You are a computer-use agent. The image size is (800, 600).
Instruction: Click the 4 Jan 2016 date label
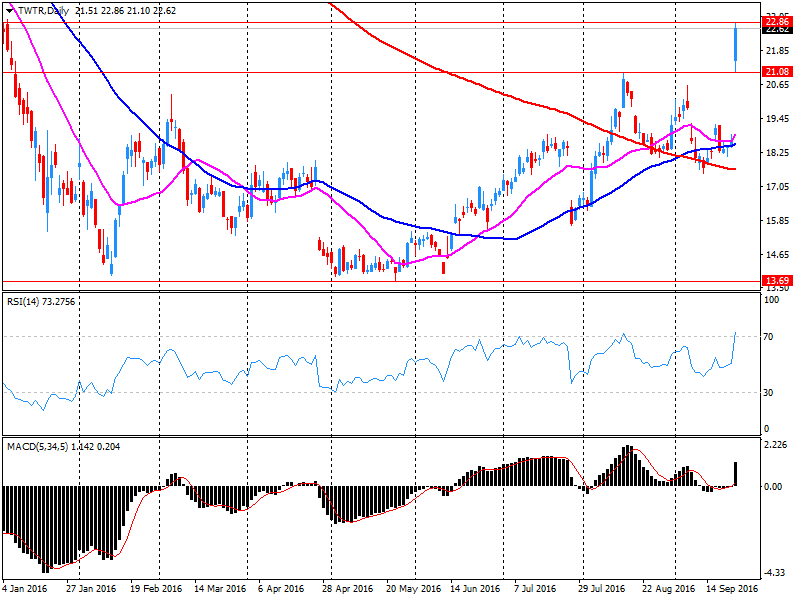[x=25, y=588]
